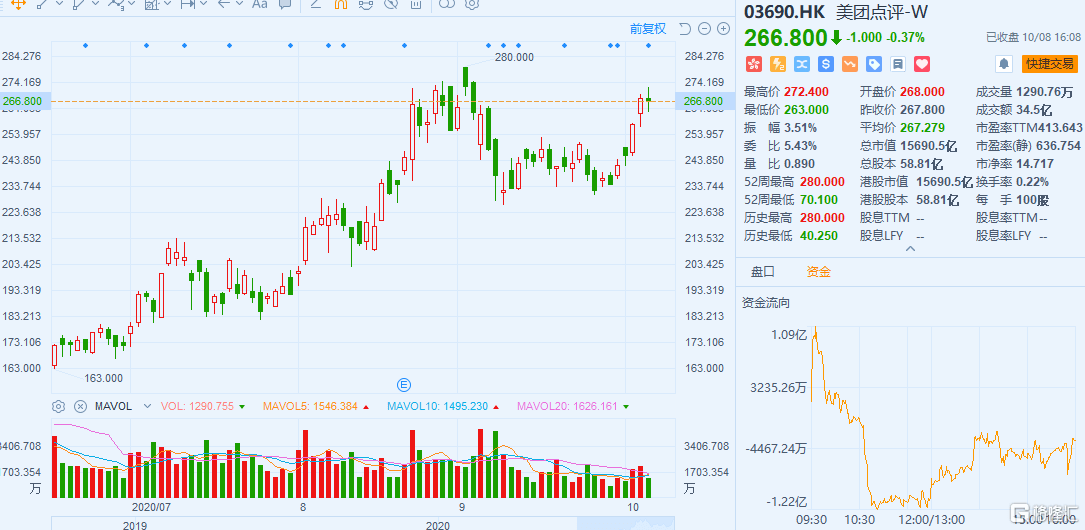This screenshot has width=1085, height=530.
Task: Collapse the quote details chevron
Action: click(x=910, y=248)
